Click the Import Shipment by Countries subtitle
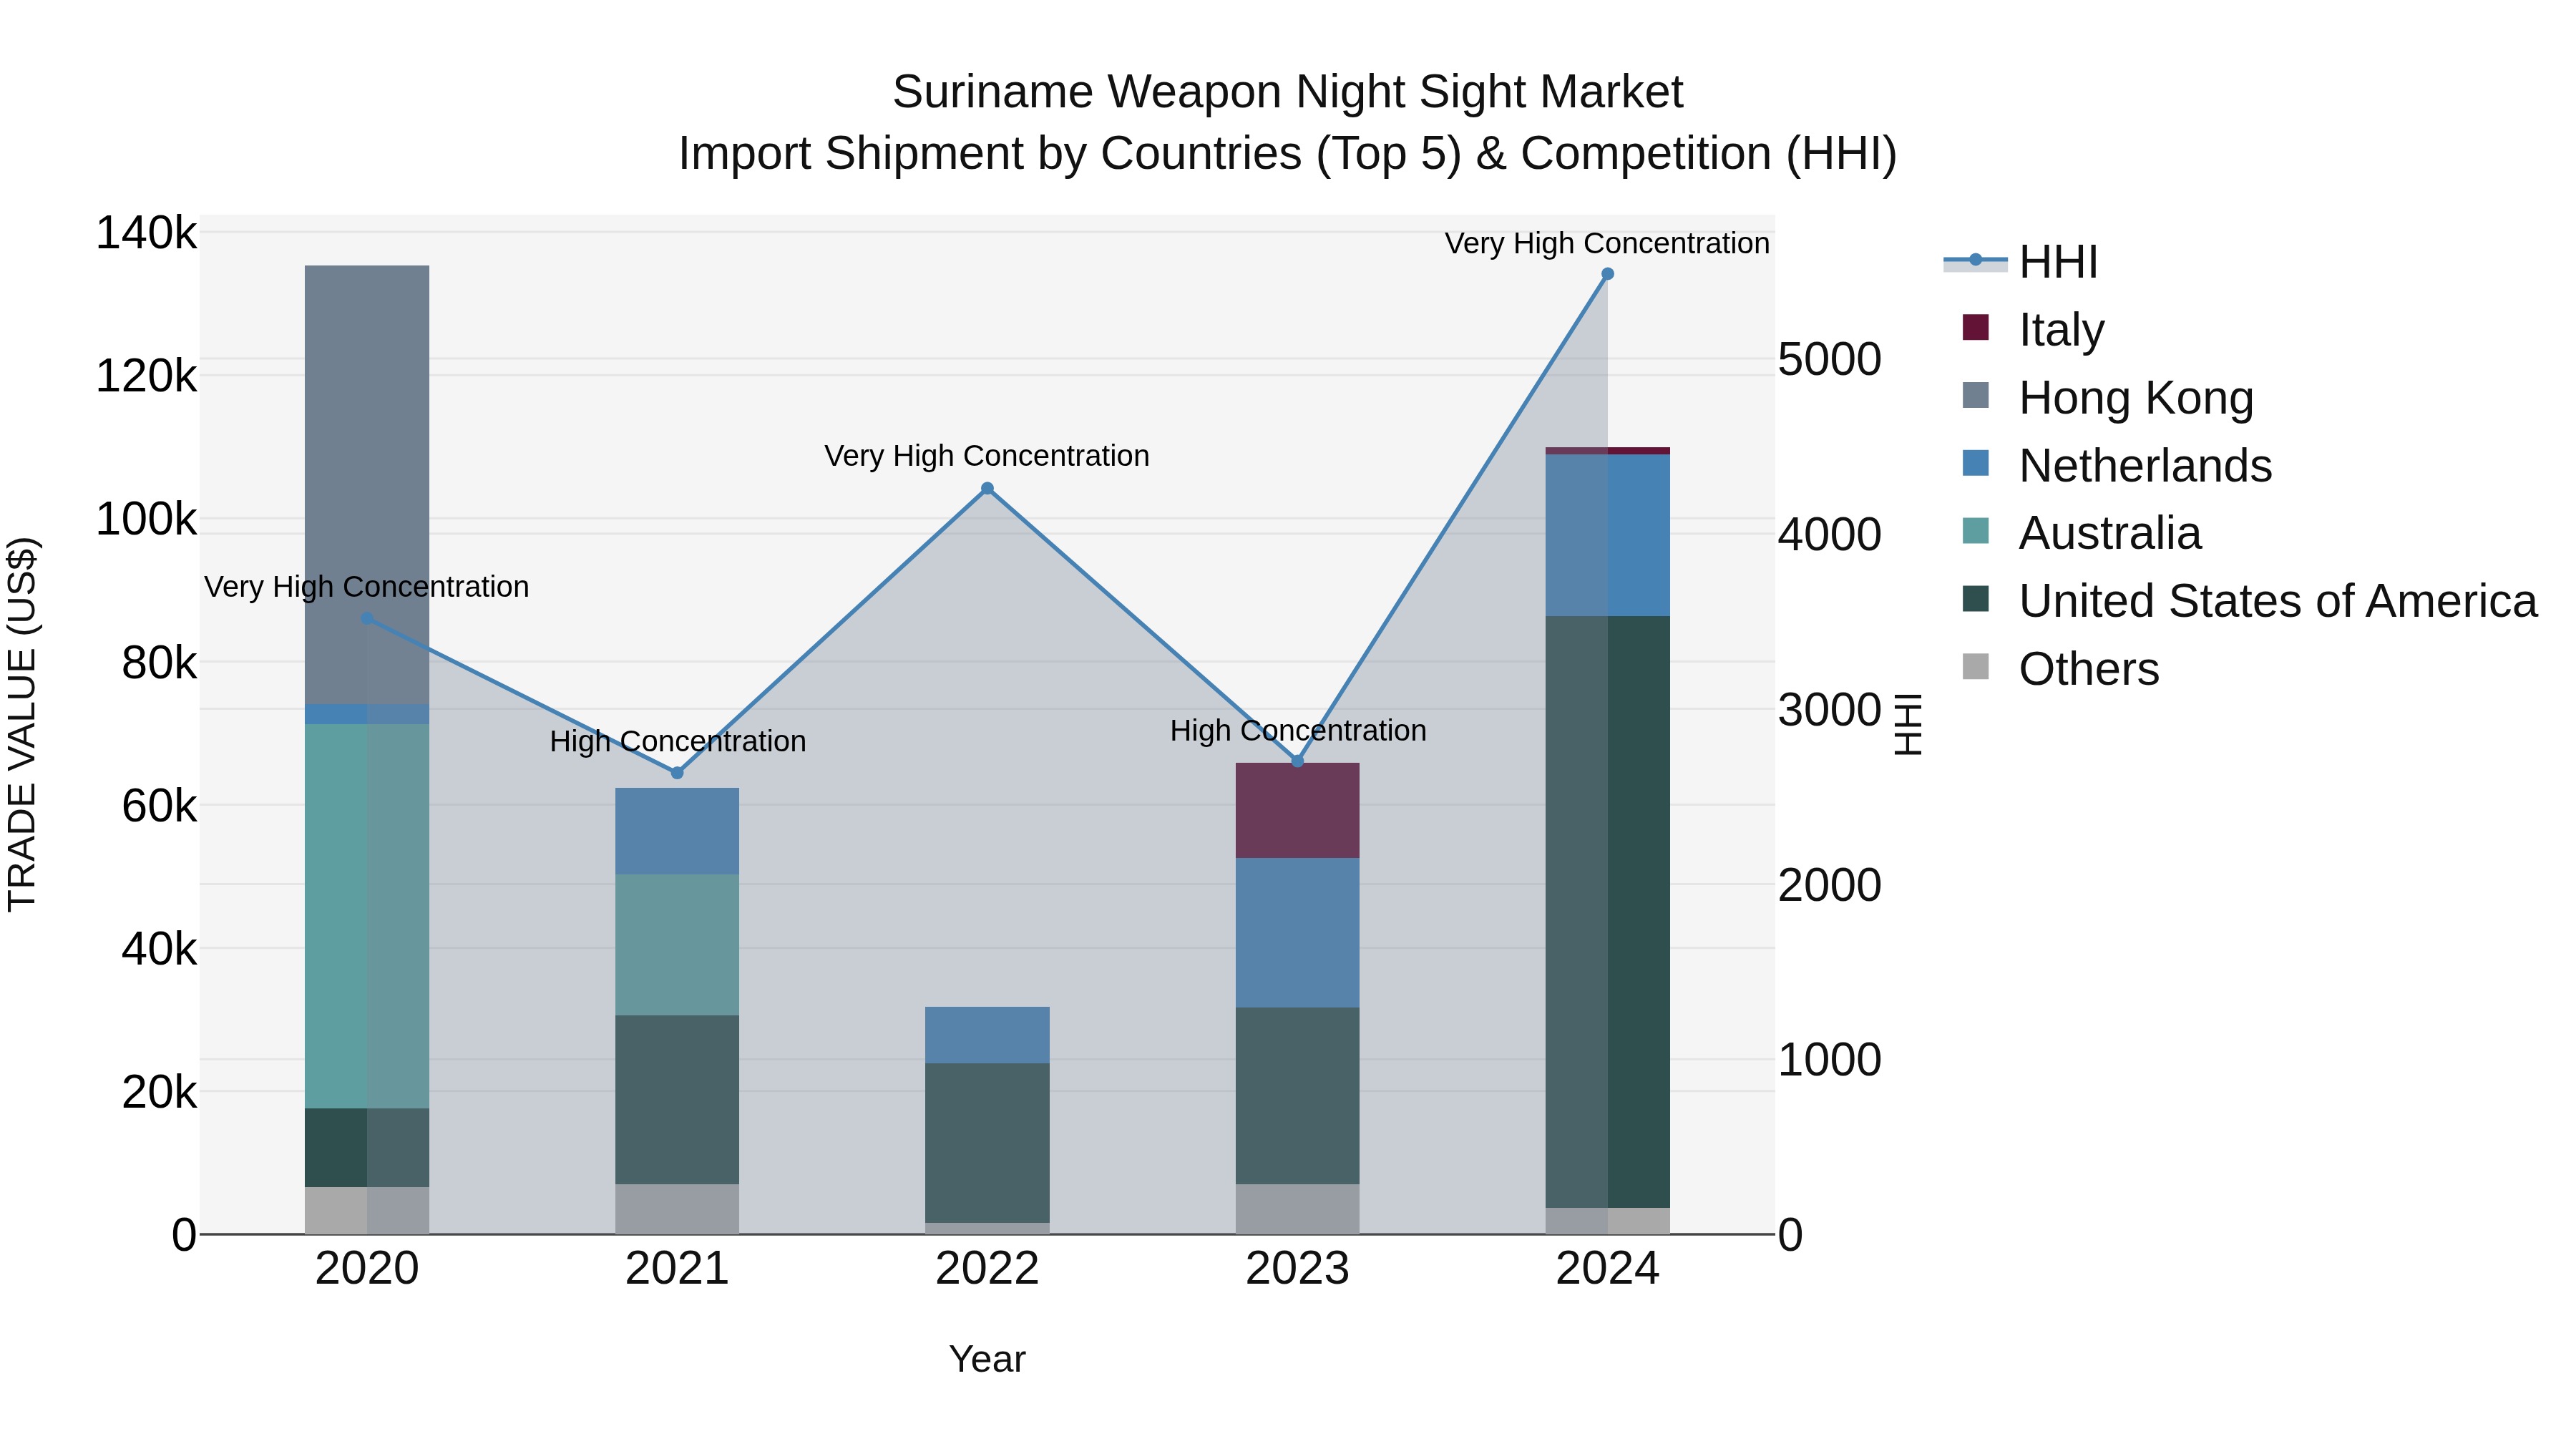Image resolution: width=2576 pixels, height=1449 pixels. coord(1288,154)
